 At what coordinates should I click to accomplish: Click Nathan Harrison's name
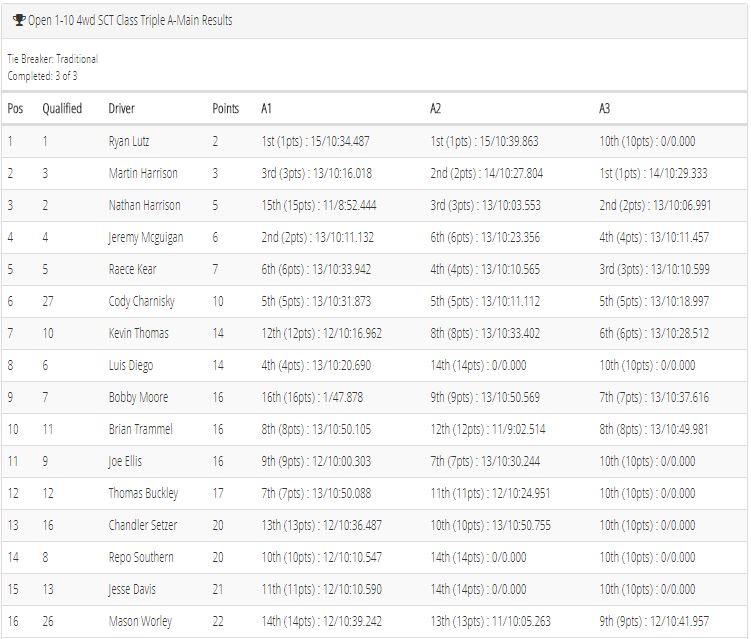(x=145, y=205)
